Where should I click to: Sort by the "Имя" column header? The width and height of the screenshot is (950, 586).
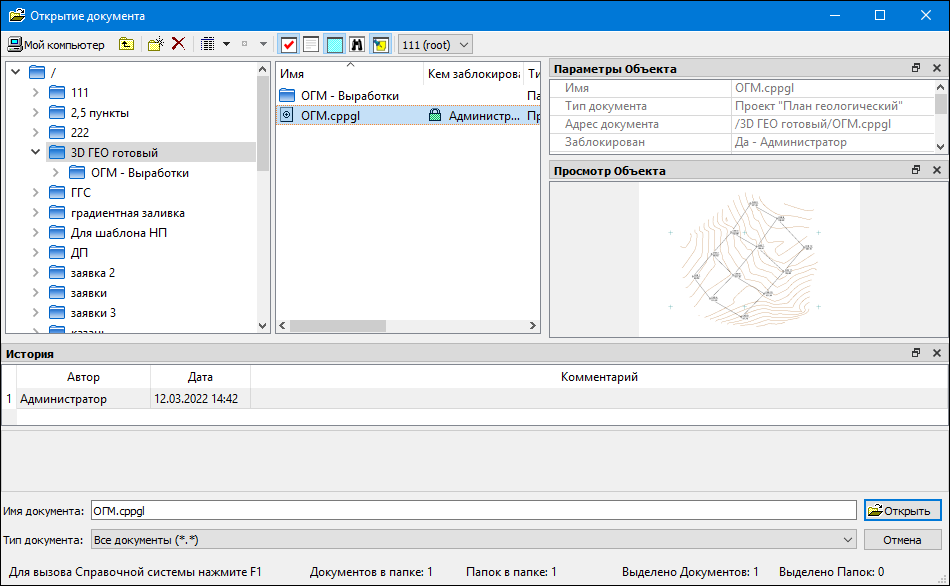[350, 73]
